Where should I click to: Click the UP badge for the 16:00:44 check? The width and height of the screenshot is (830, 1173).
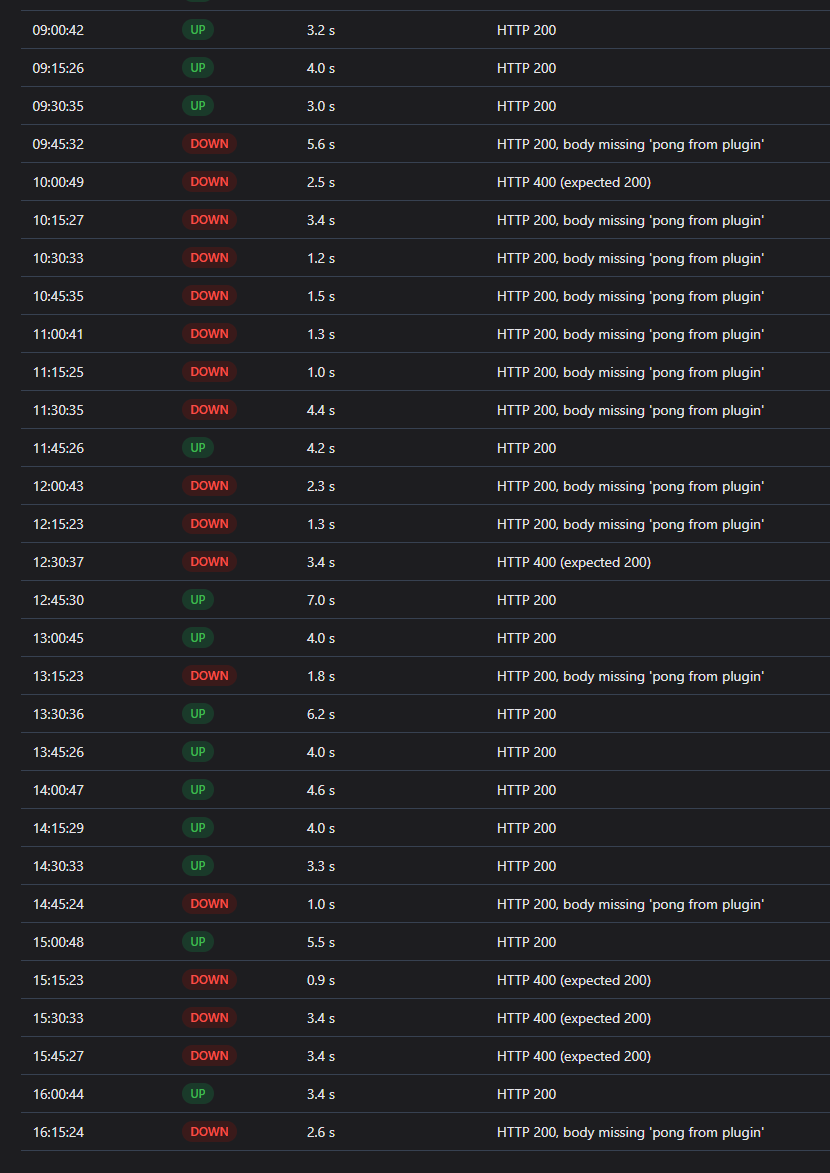click(x=197, y=1094)
